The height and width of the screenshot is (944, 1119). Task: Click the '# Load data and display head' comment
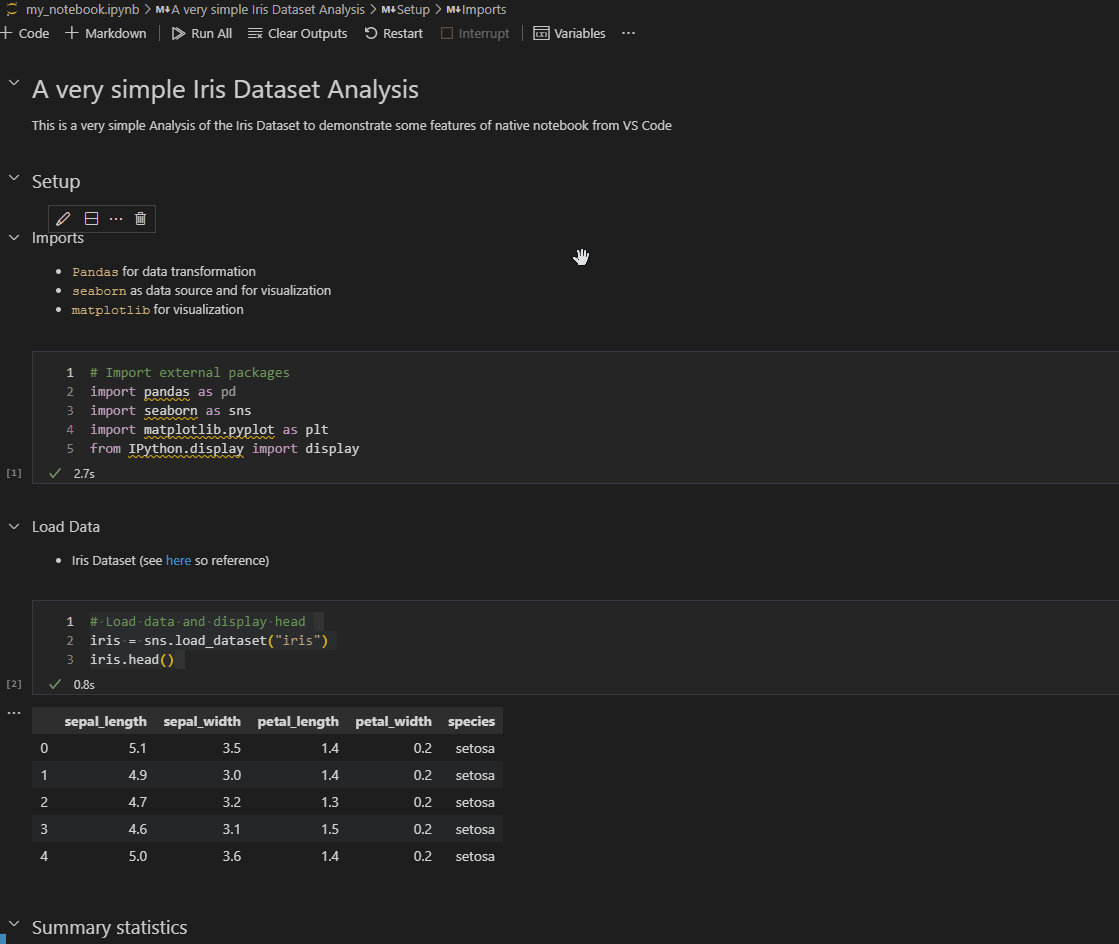198,621
